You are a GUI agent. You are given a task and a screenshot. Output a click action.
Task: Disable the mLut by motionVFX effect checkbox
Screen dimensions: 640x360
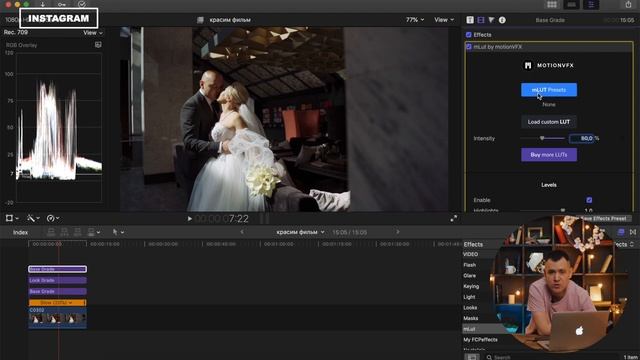tap(469, 47)
